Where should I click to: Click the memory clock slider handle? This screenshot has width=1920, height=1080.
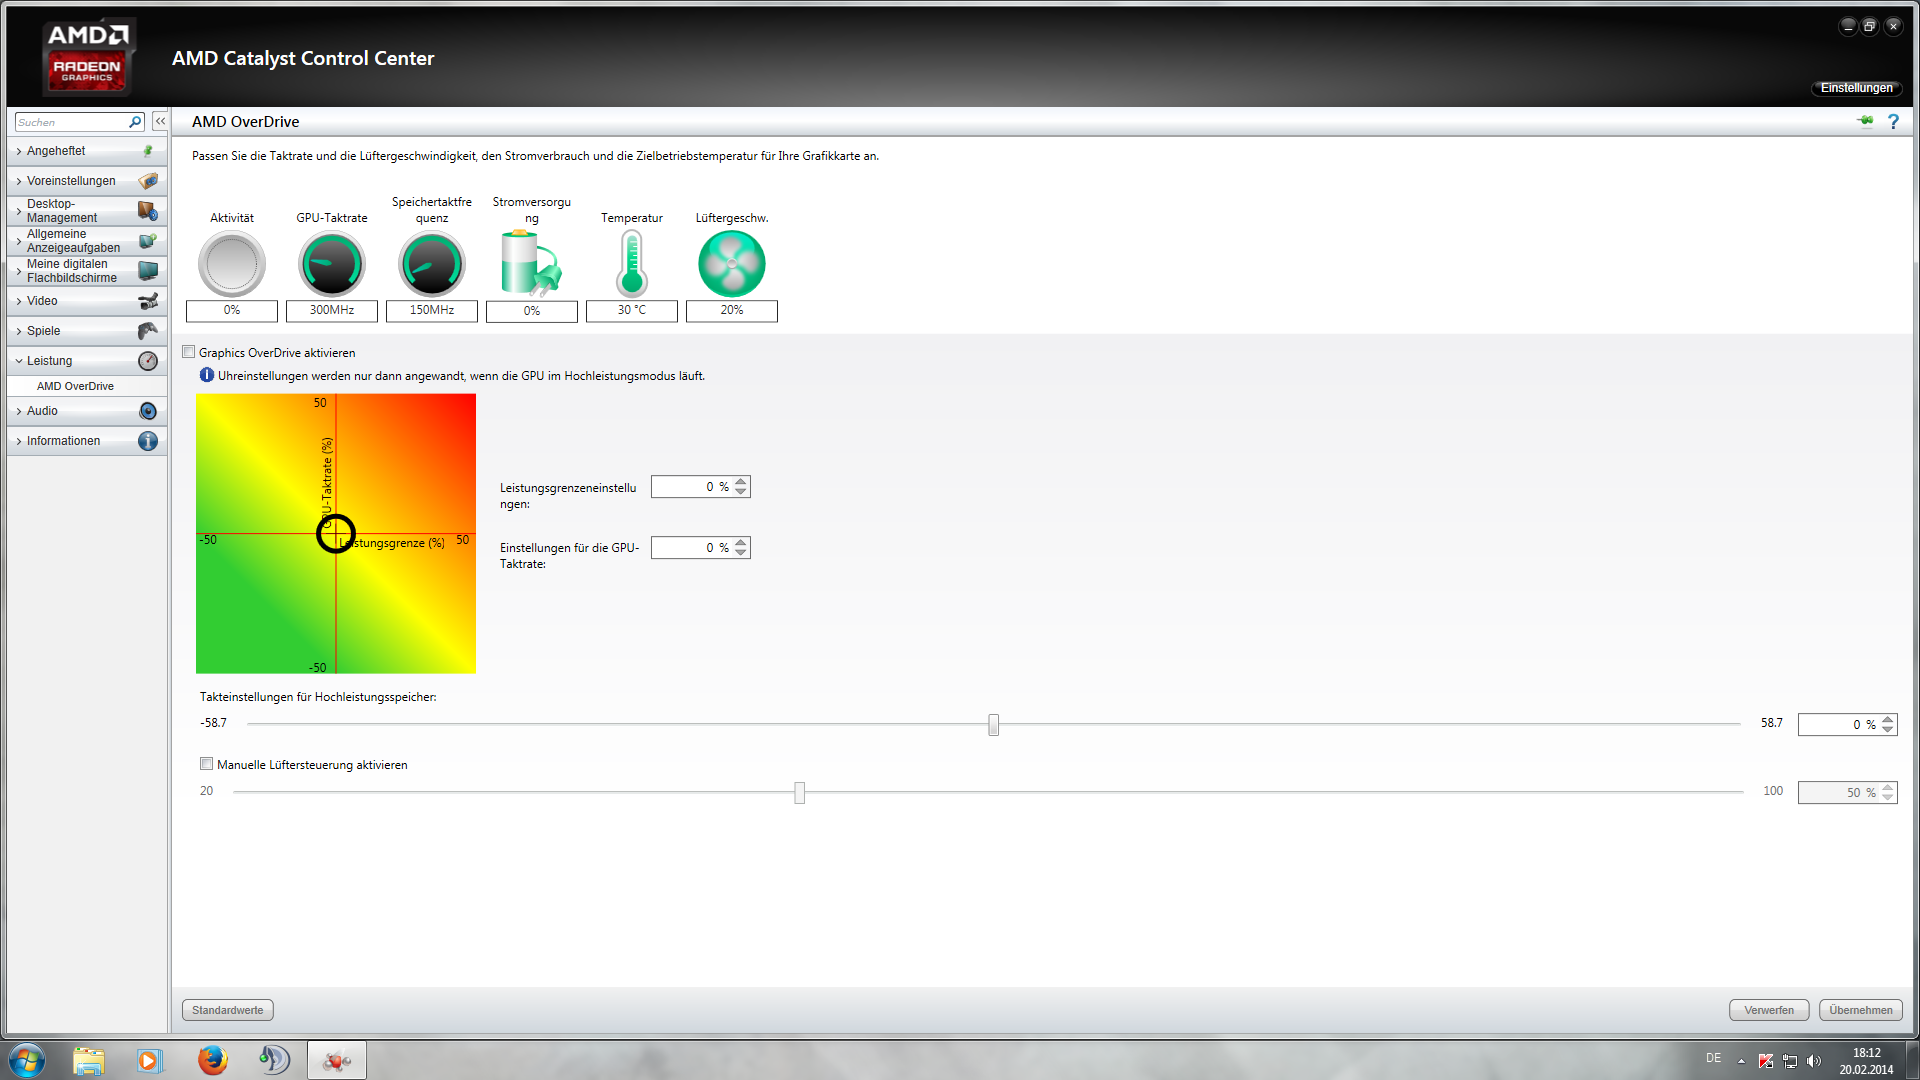pos(993,724)
